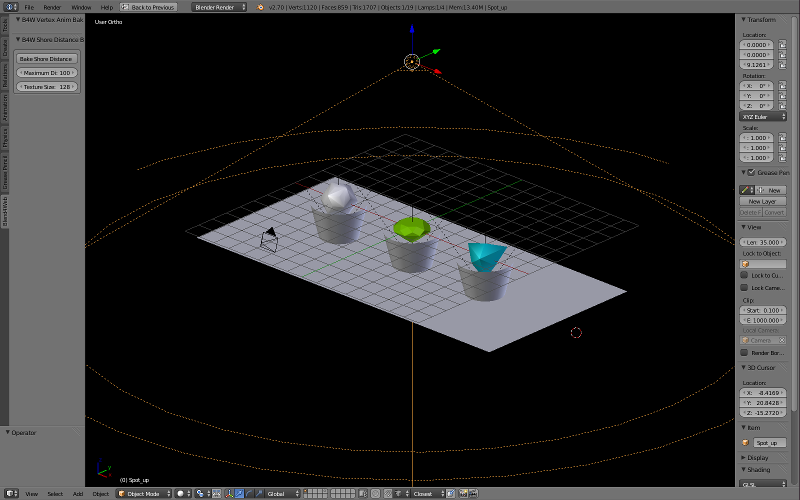Click the Grease Pencil draw pencil icon

pos(745,190)
